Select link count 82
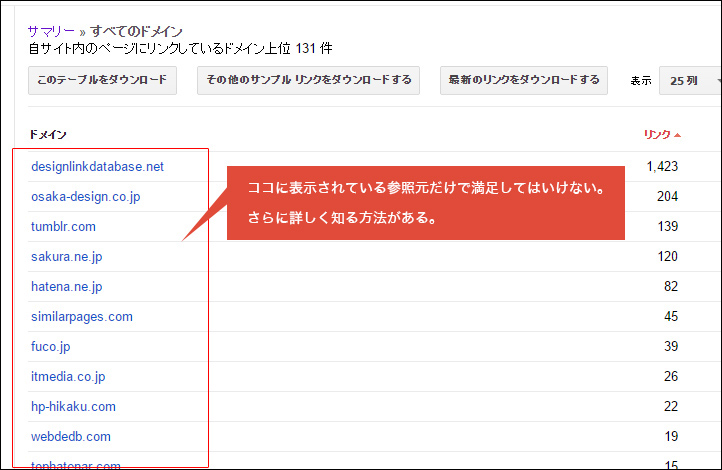The image size is (722, 470). [x=671, y=286]
